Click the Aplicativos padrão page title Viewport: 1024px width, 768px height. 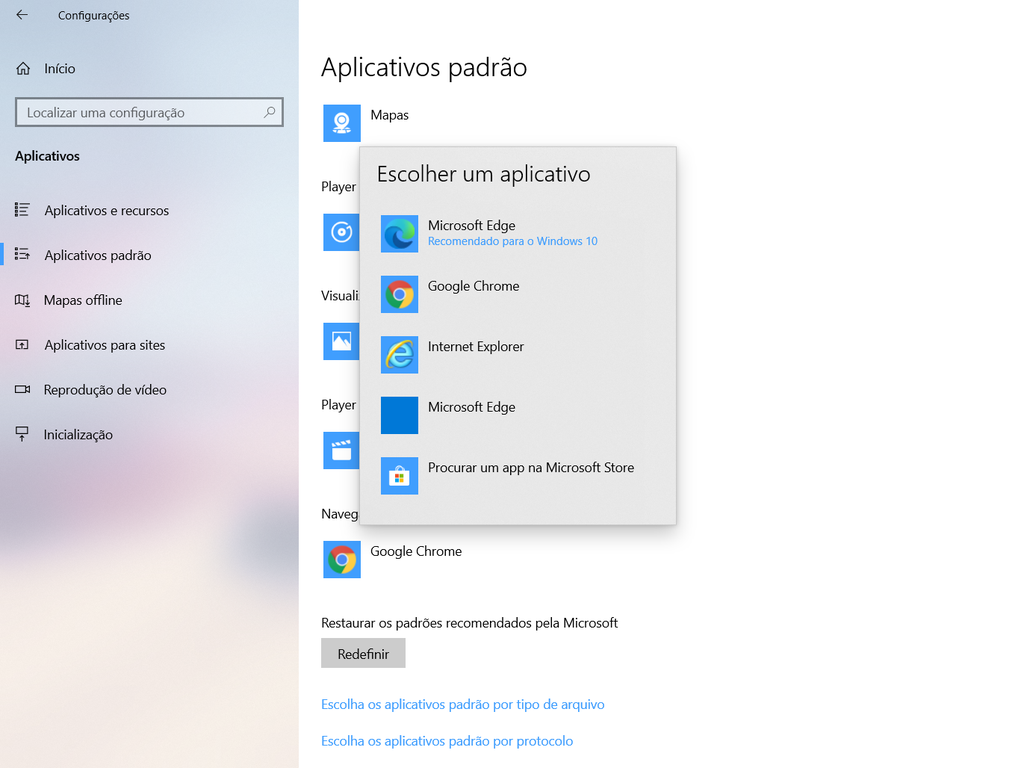coord(424,67)
